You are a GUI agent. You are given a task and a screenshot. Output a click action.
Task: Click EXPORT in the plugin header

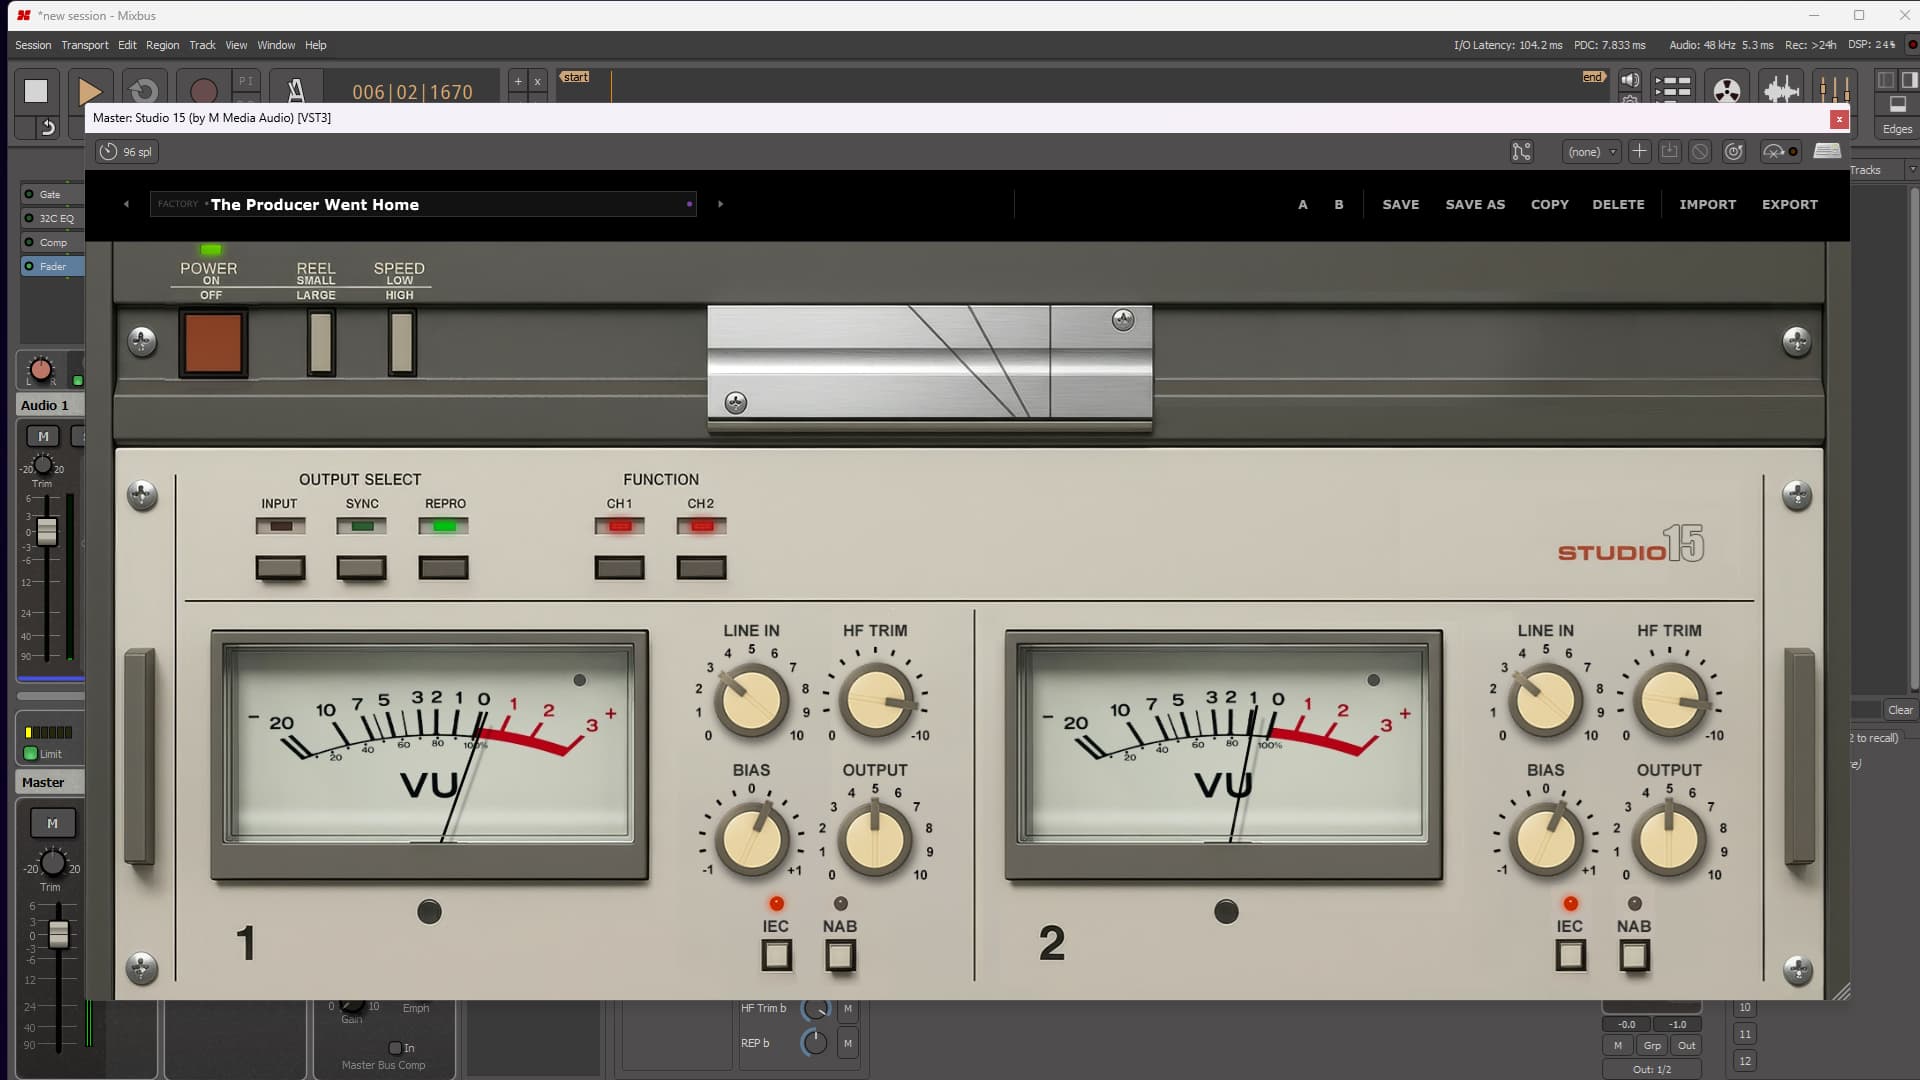pyautogui.click(x=1789, y=204)
